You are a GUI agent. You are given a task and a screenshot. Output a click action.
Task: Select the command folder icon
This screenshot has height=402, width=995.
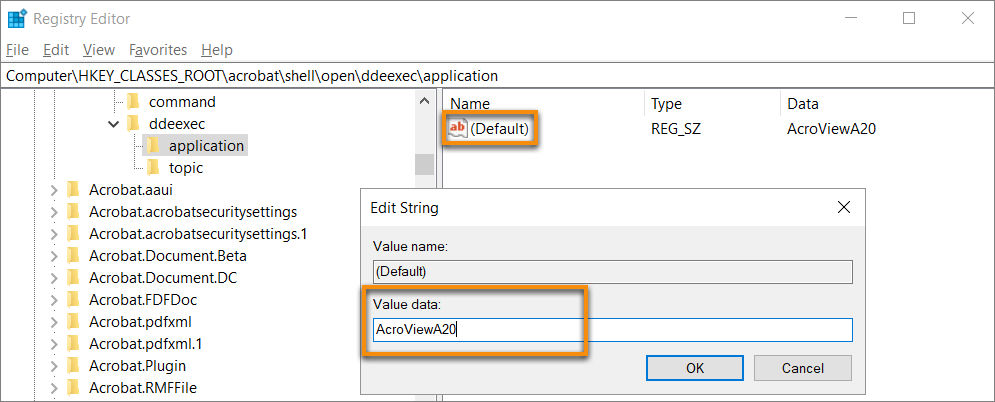[x=133, y=102]
